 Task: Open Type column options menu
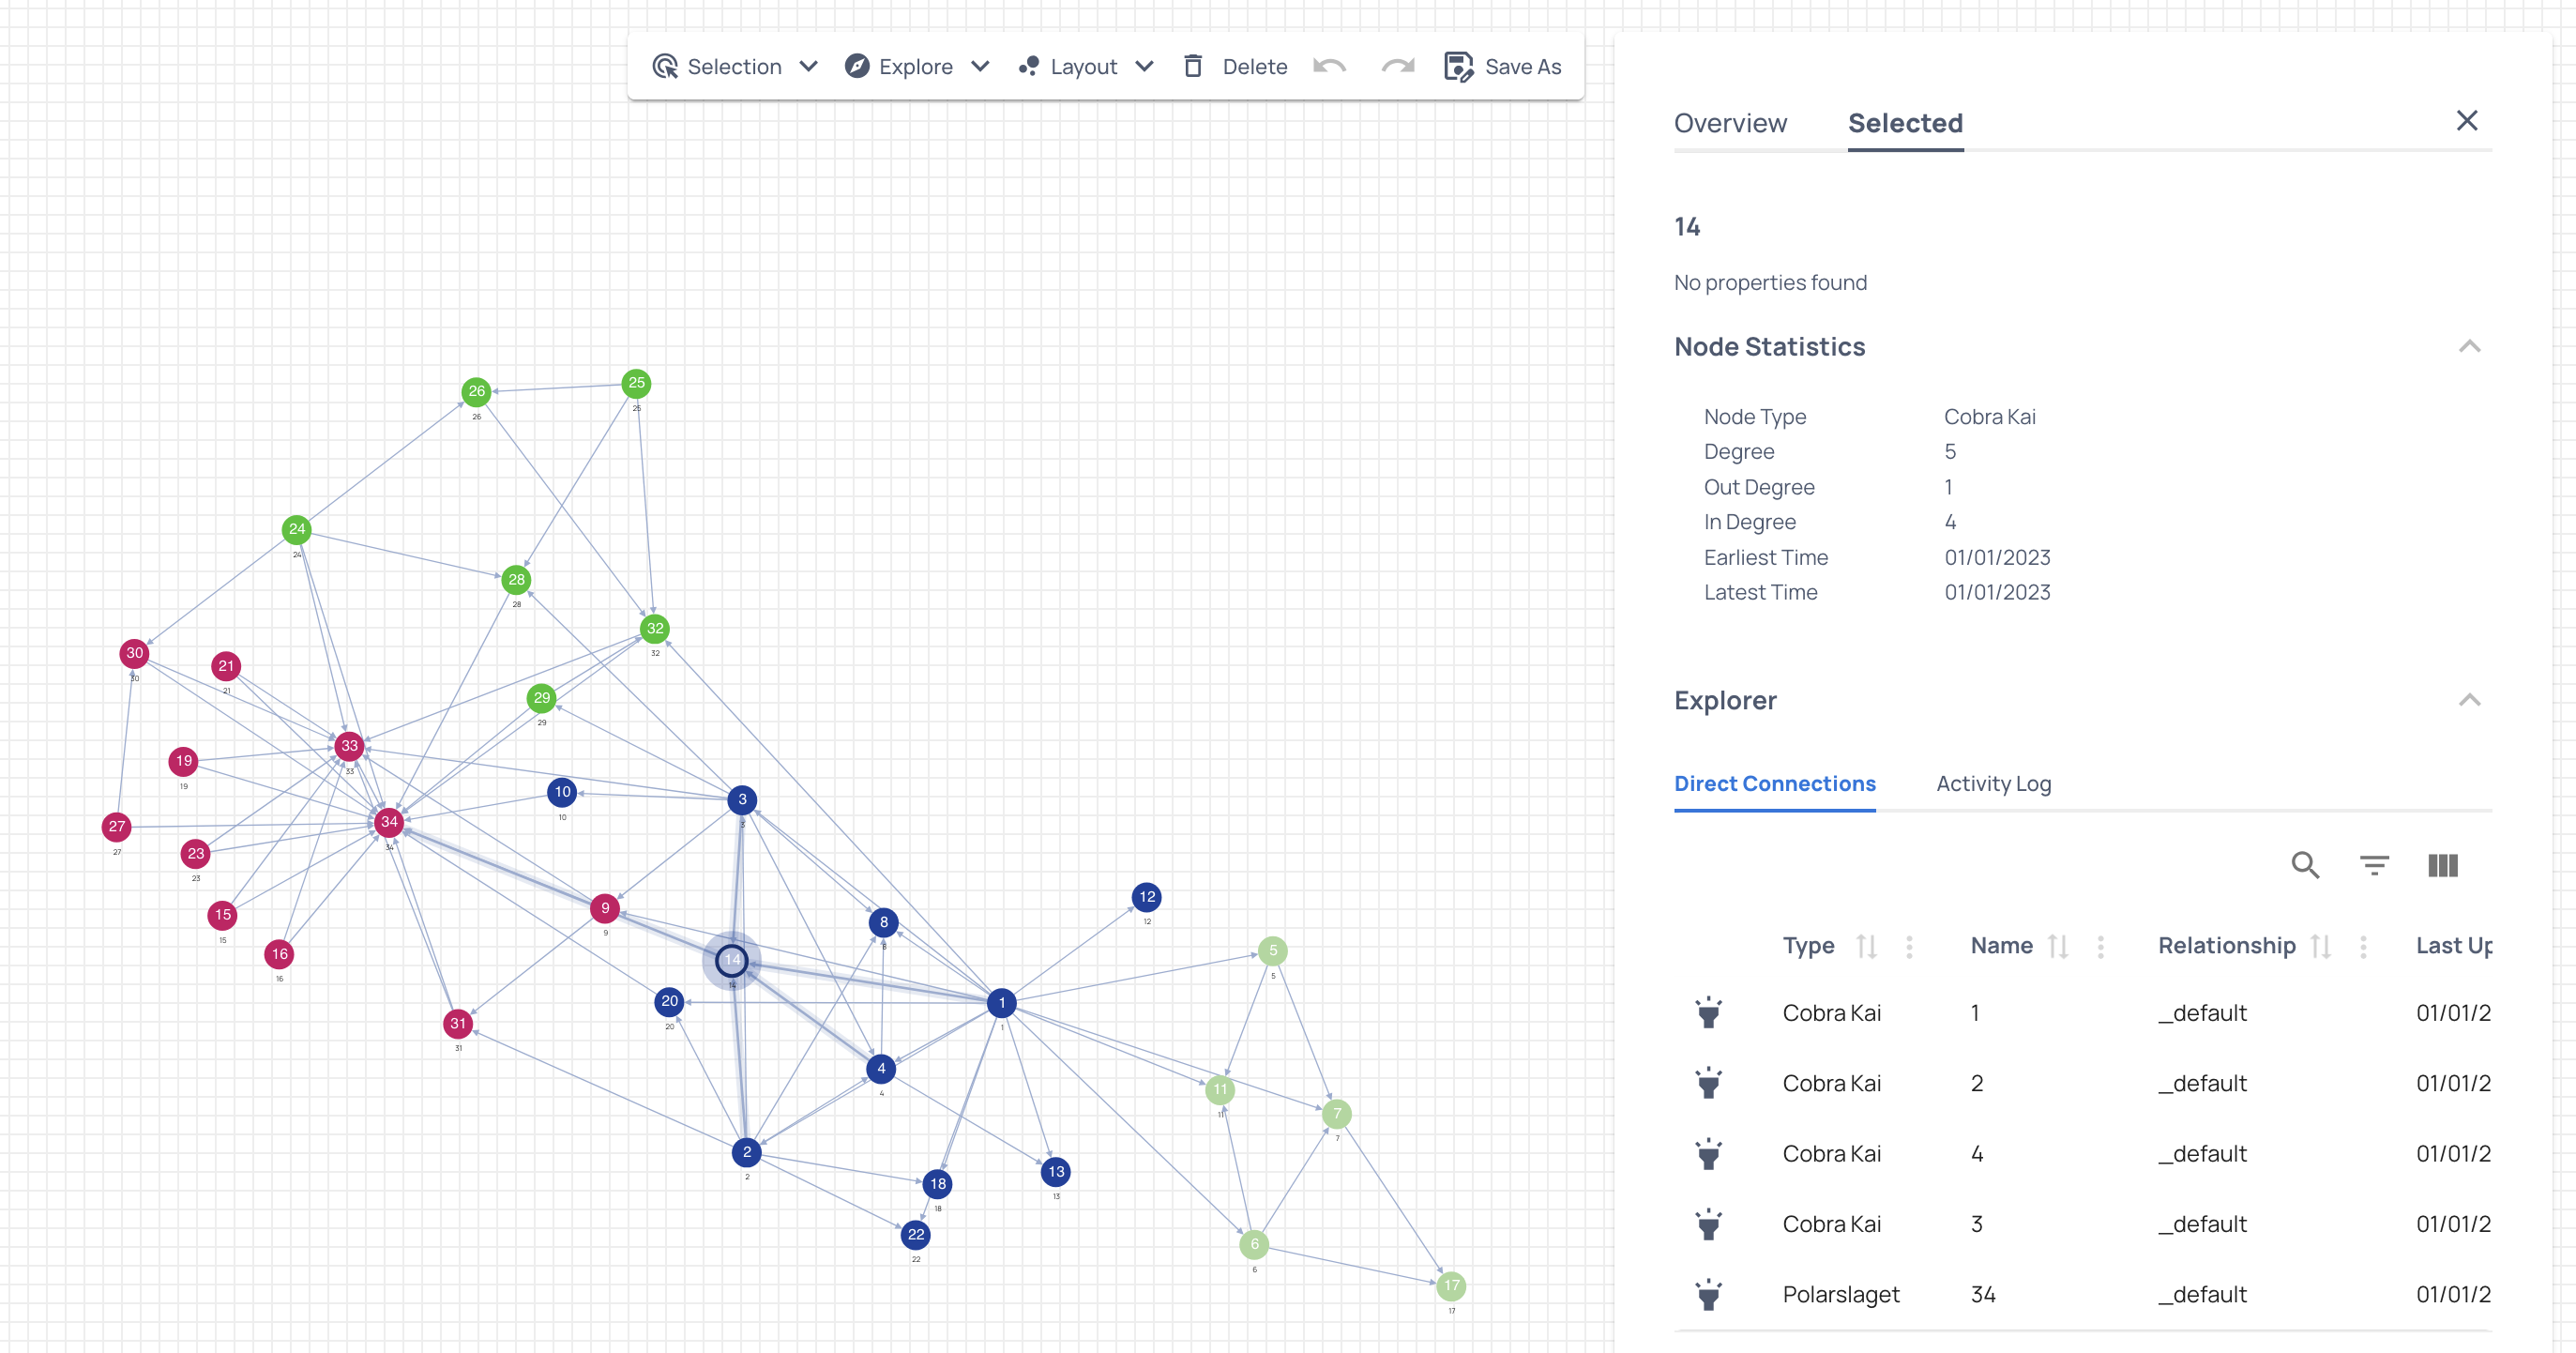pos(1909,946)
